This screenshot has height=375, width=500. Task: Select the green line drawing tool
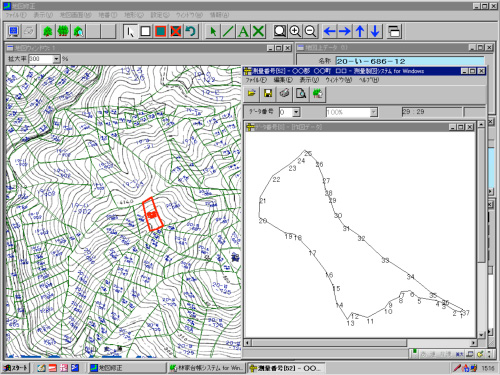[x=228, y=31]
